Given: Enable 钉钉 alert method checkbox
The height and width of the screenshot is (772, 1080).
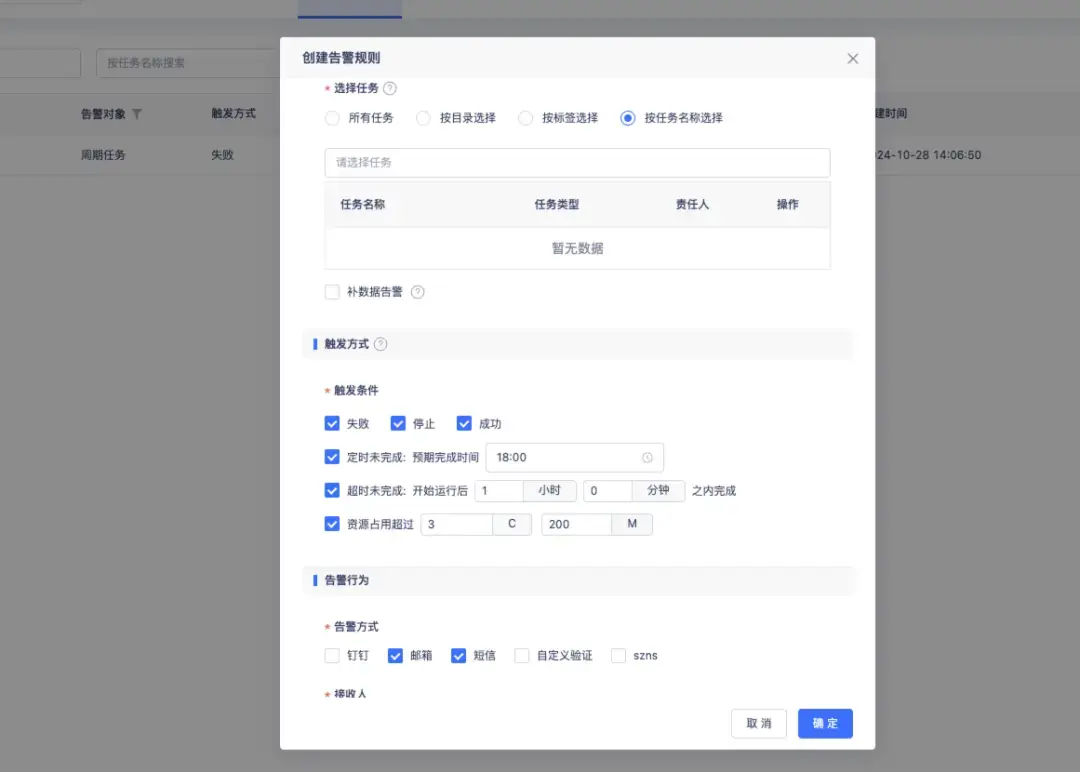Looking at the screenshot, I should [x=332, y=656].
